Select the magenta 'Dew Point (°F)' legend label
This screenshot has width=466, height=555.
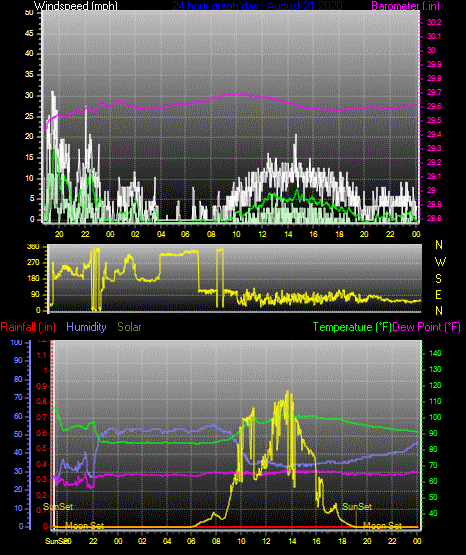(x=427, y=327)
